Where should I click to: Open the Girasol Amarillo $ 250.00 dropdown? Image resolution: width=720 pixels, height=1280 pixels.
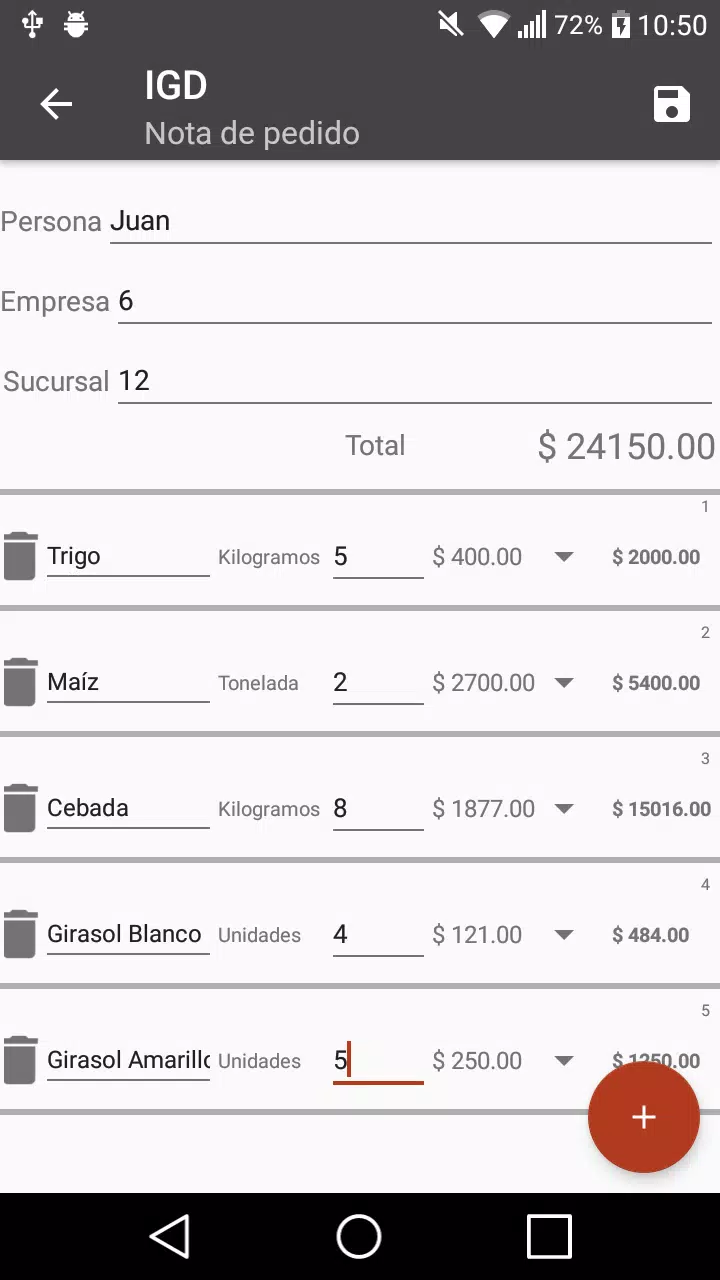(x=564, y=1061)
